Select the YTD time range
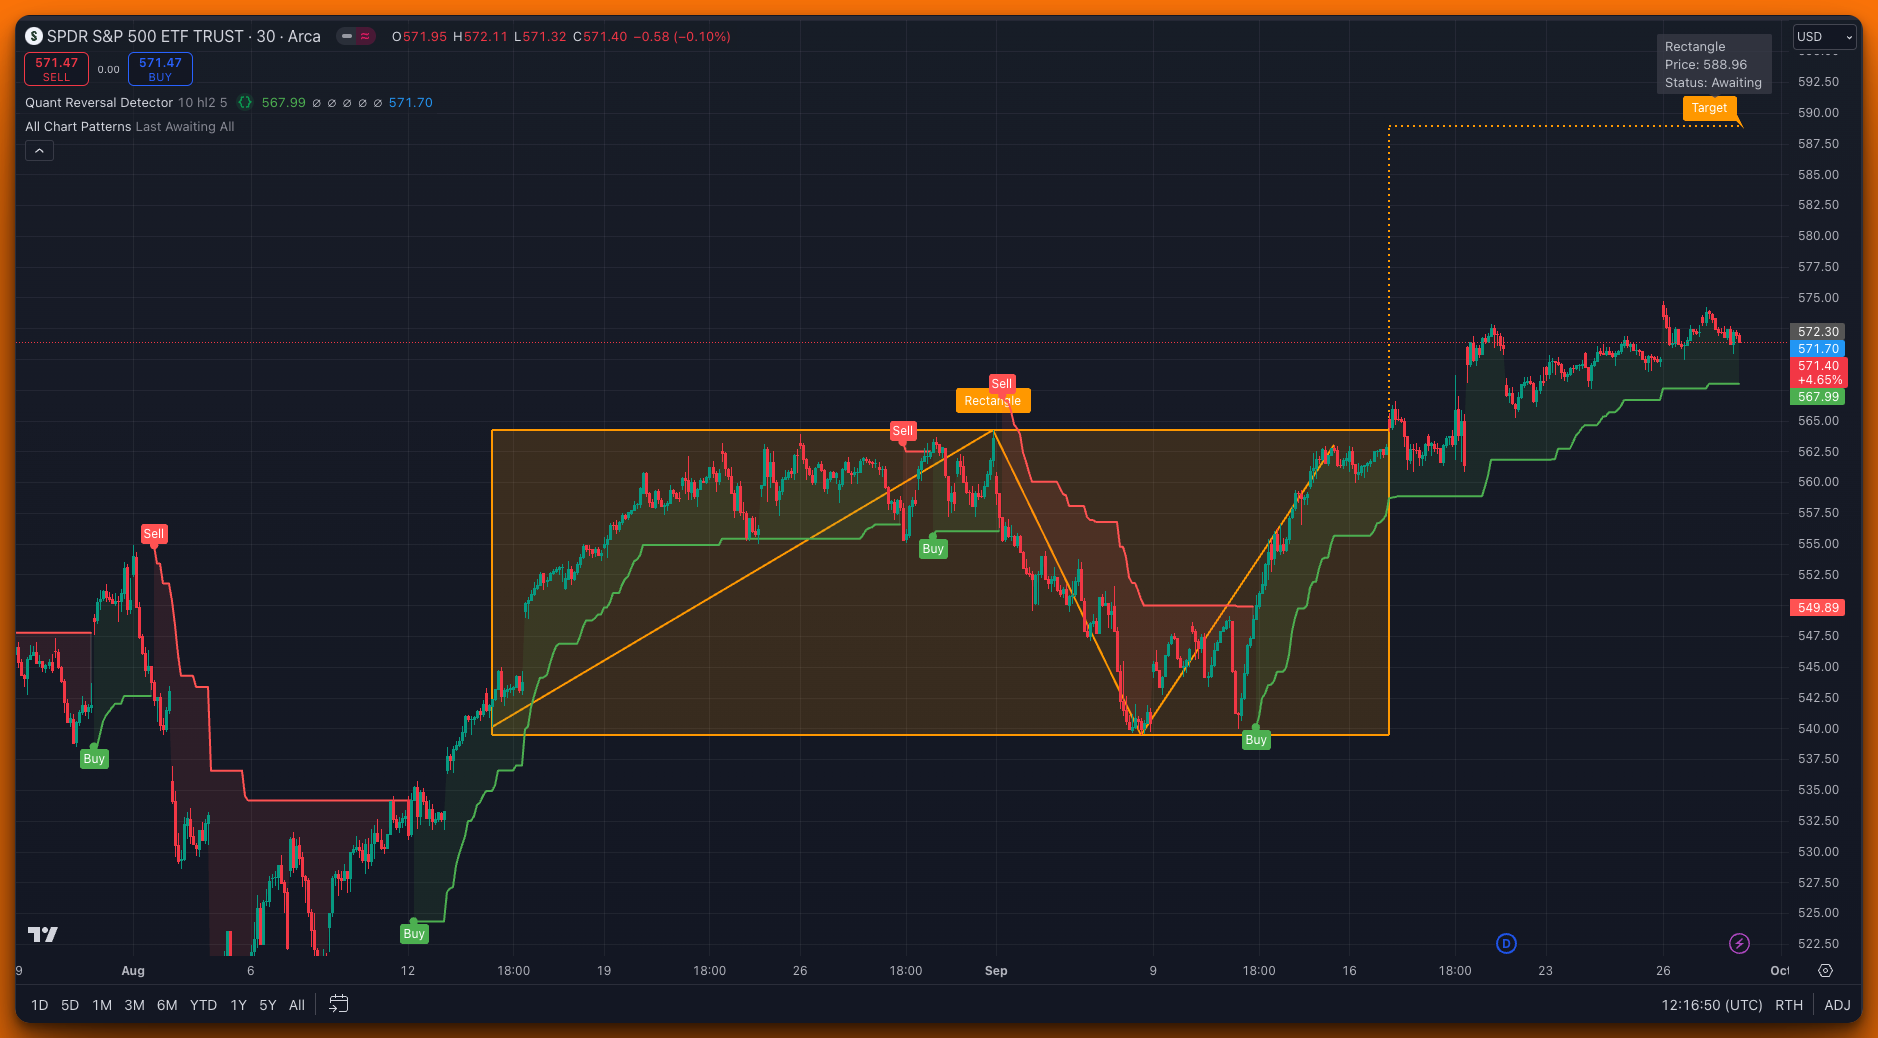The width and height of the screenshot is (1878, 1038). (203, 1005)
